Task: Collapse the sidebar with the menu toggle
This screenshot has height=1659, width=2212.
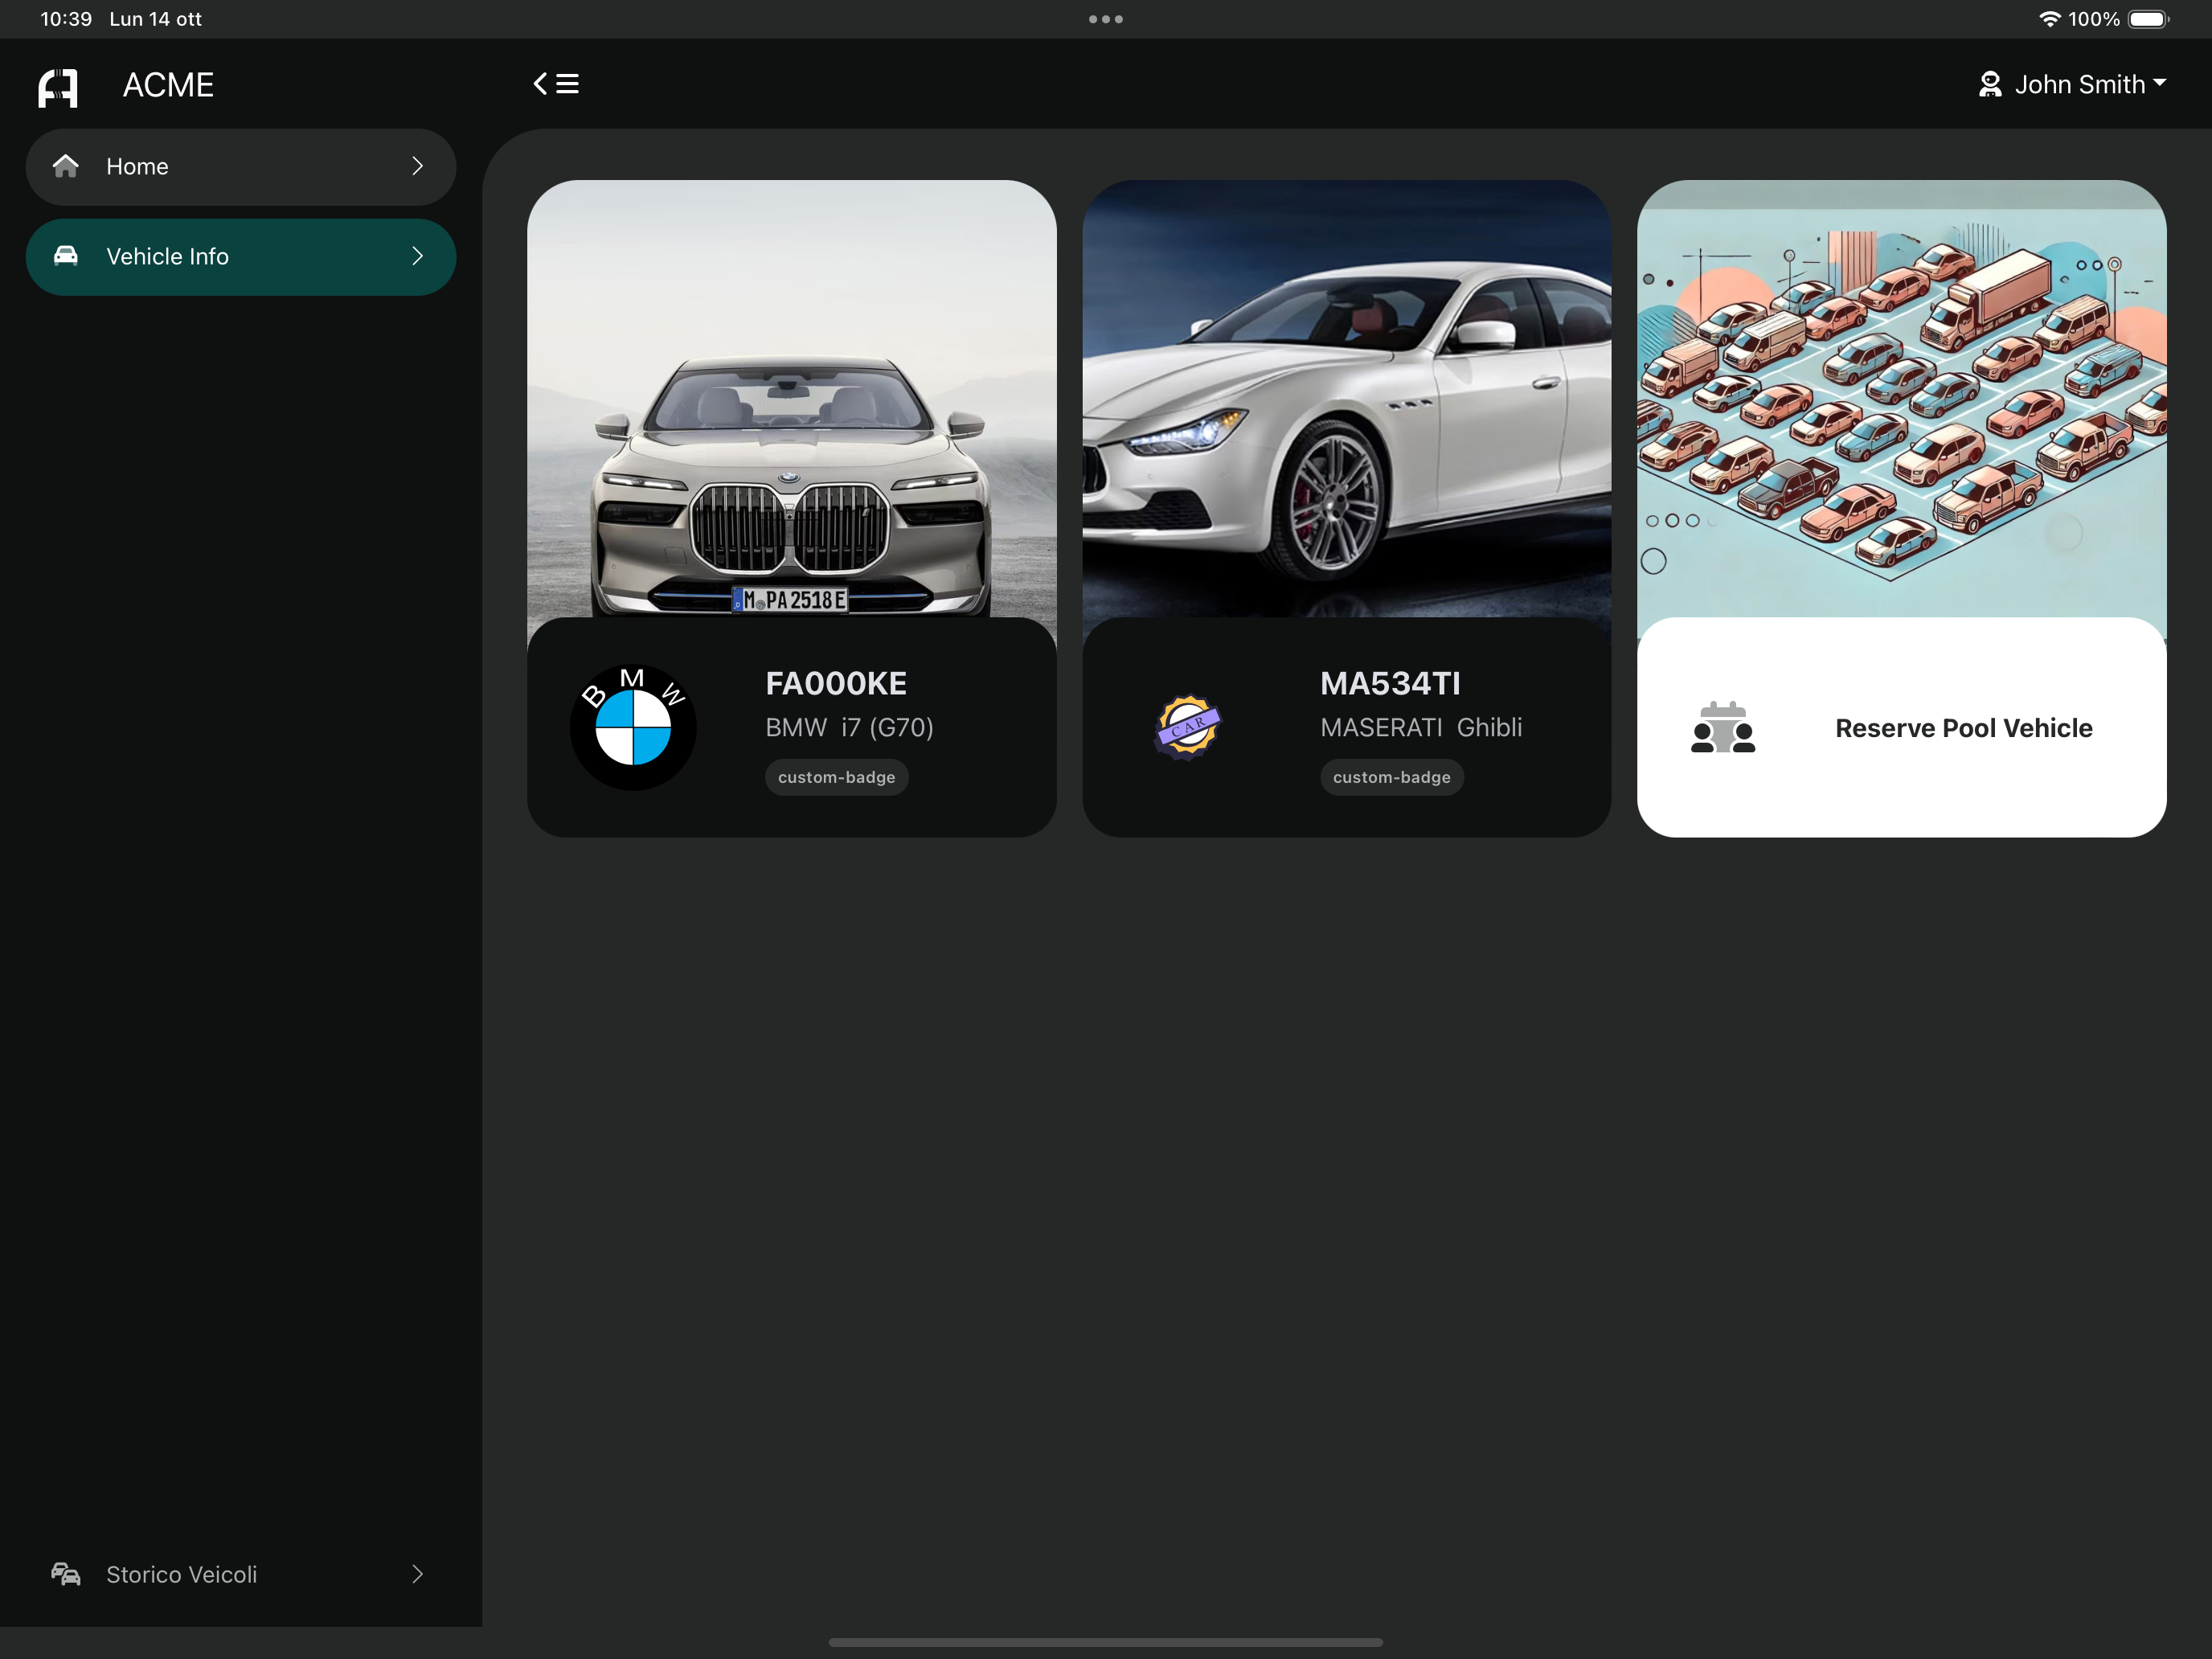Action: [x=556, y=84]
